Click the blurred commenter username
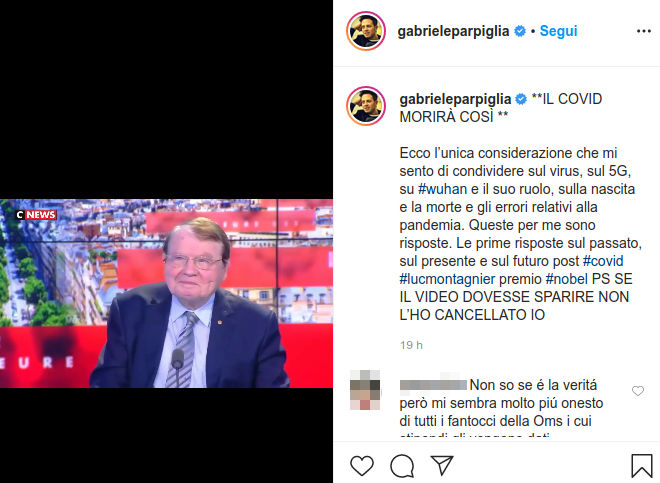660x483 pixels. [433, 385]
